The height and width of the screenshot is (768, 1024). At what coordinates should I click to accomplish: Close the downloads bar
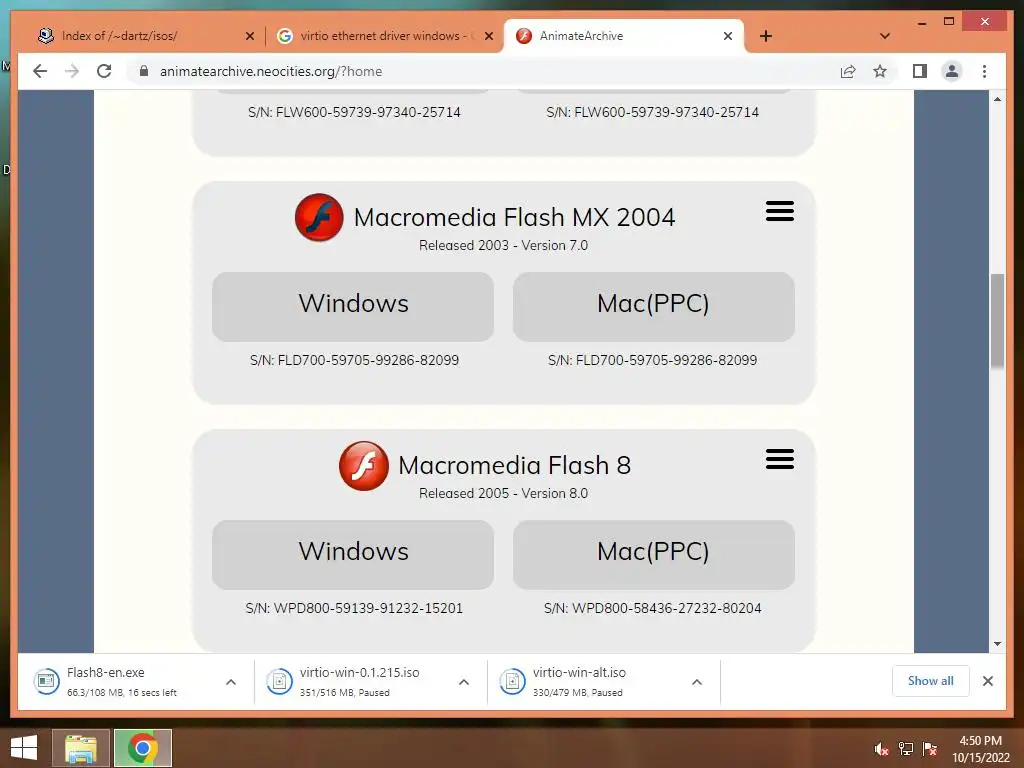point(987,681)
